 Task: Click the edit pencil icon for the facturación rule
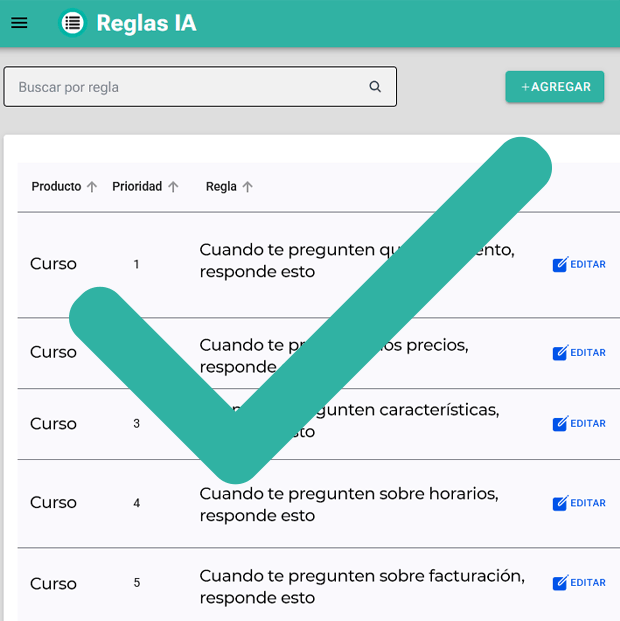[560, 583]
